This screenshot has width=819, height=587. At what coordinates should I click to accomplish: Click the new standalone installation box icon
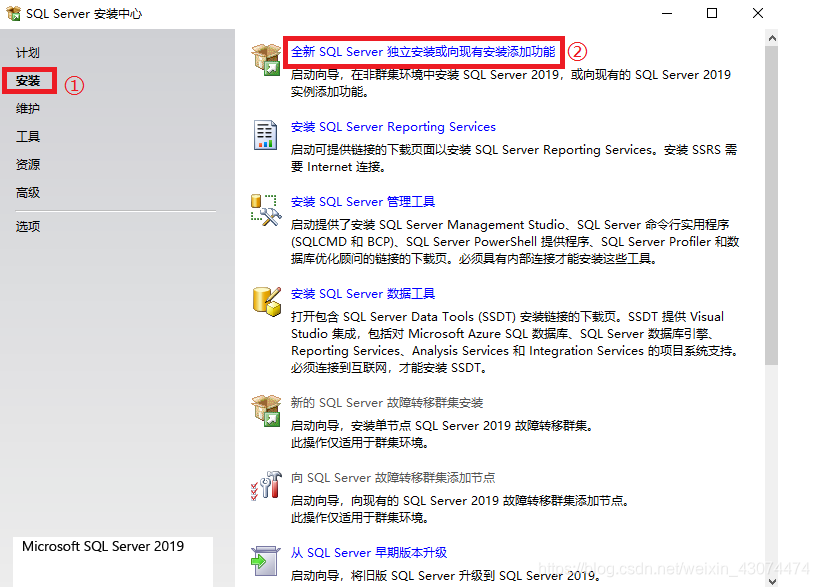266,59
